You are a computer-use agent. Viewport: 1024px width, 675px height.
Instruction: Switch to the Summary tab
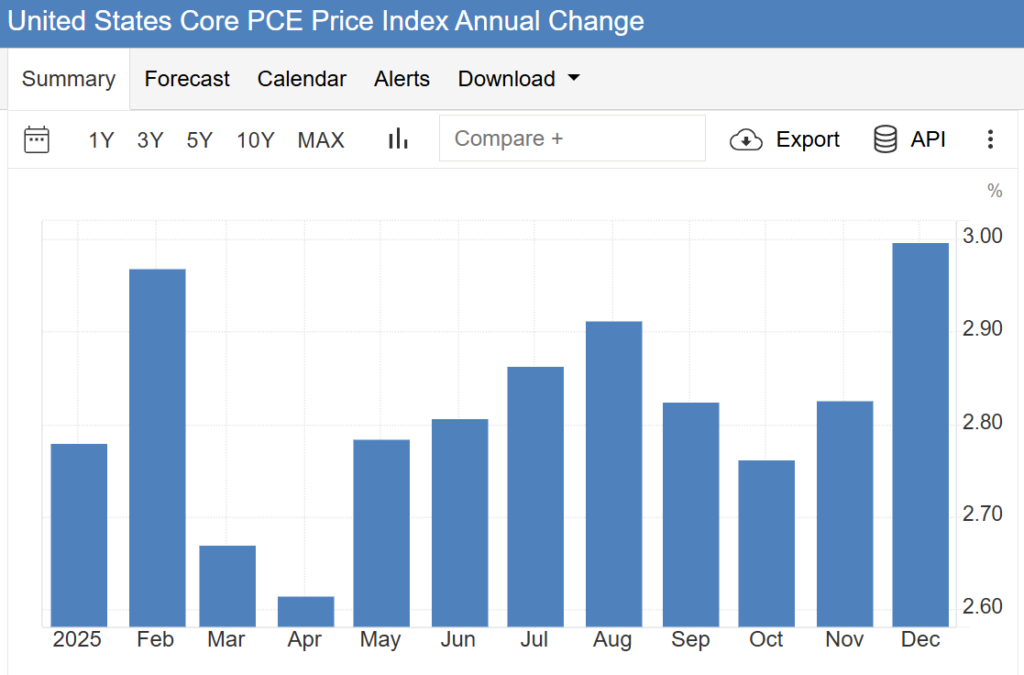(68, 79)
